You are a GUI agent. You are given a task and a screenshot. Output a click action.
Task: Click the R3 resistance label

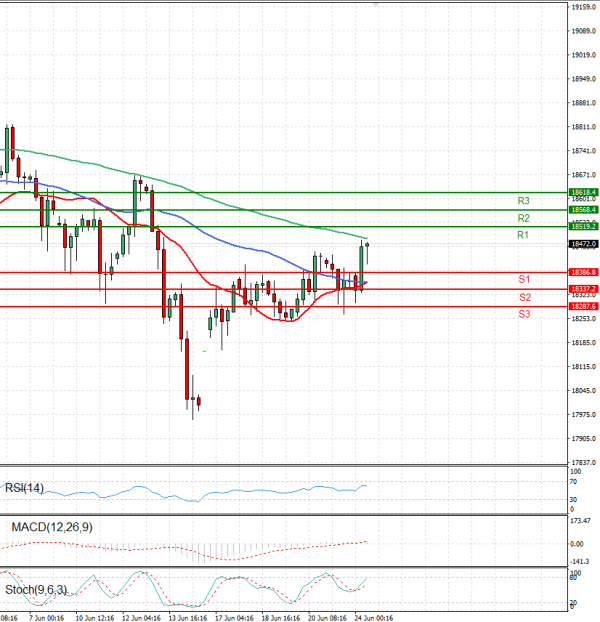[523, 201]
